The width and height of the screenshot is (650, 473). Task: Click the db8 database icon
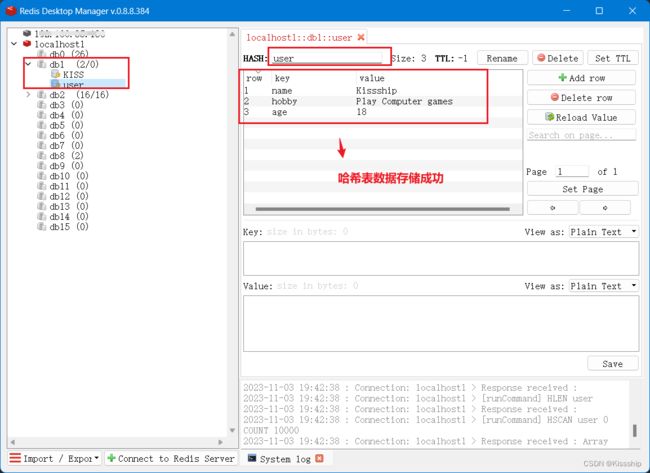(x=41, y=155)
